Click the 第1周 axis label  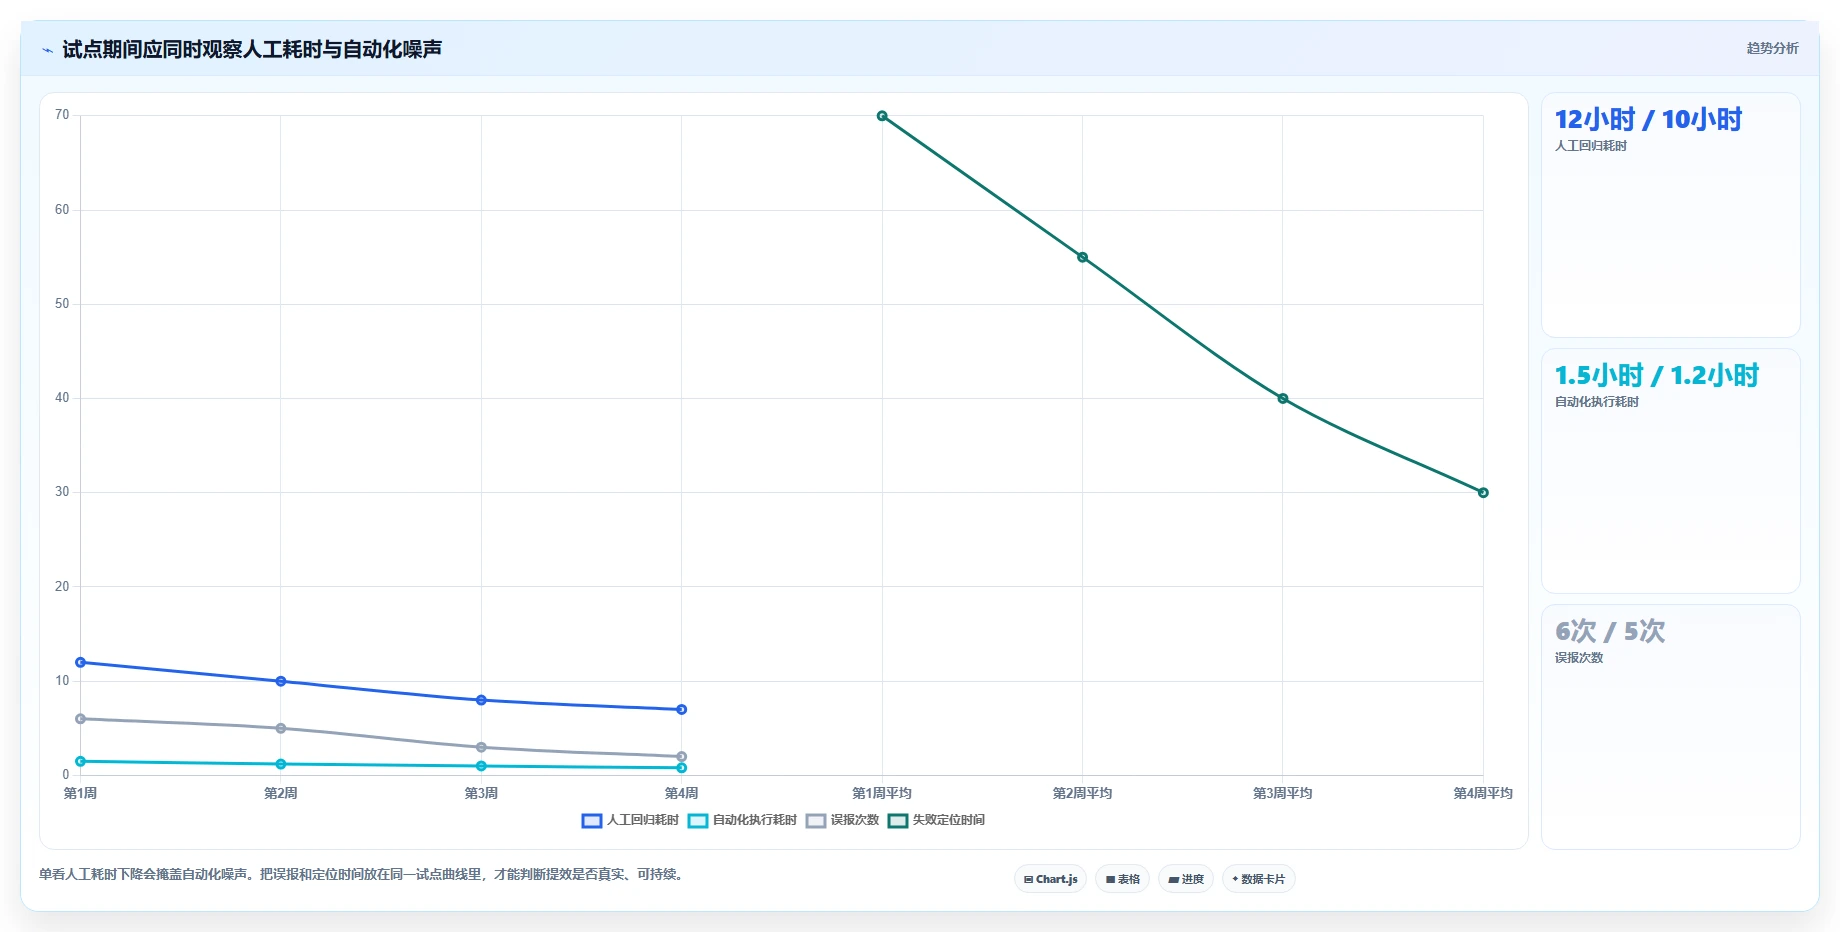(x=81, y=793)
